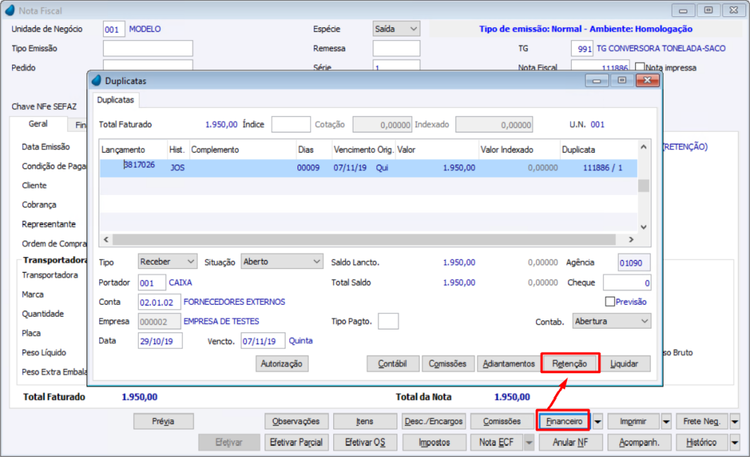Click the Duplicatas dialog droplet icon

[96, 80]
